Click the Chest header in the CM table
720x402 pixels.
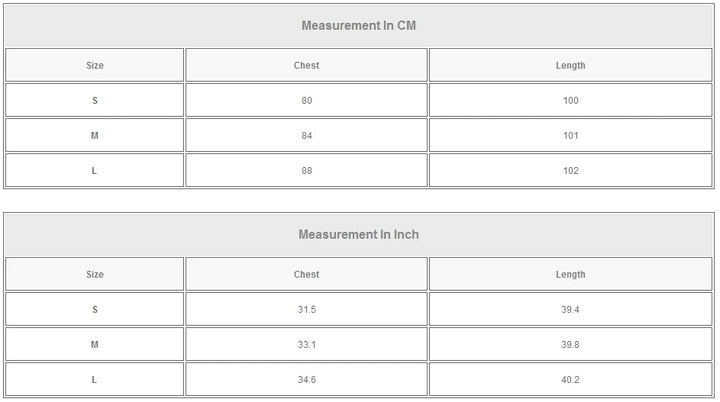pyautogui.click(x=306, y=66)
